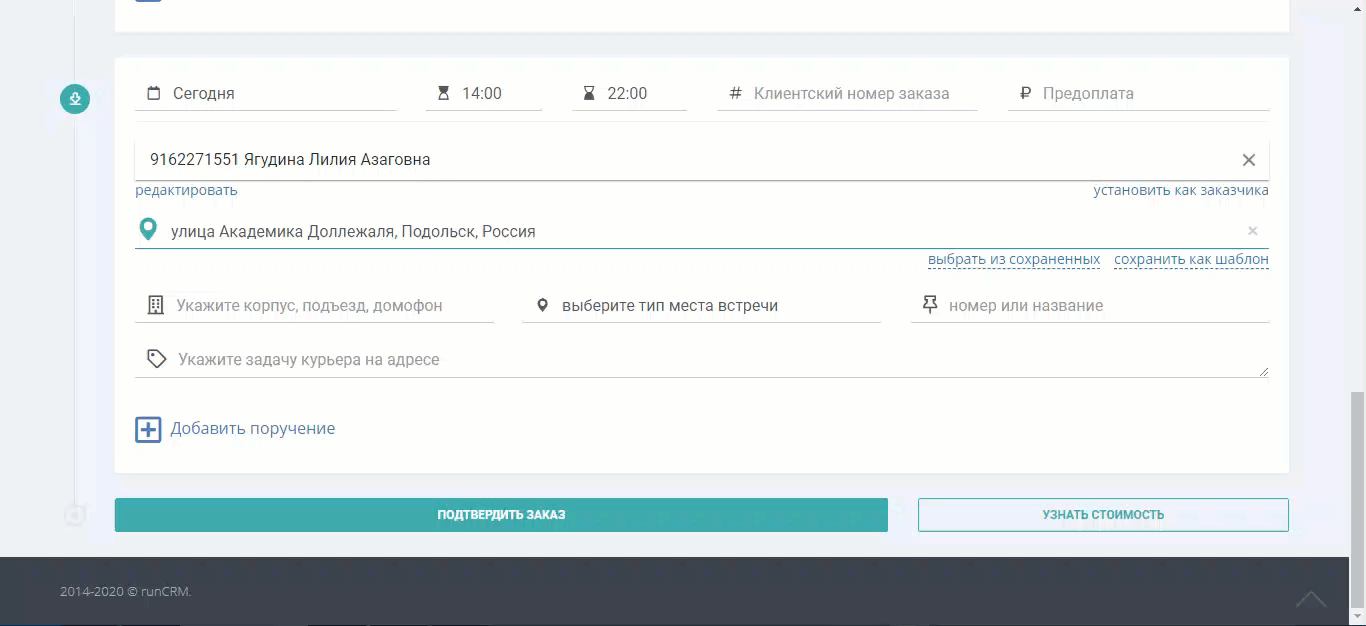The height and width of the screenshot is (626, 1366).
Task: Click the 2014-2020 © runCRM footer text
Action: (126, 591)
